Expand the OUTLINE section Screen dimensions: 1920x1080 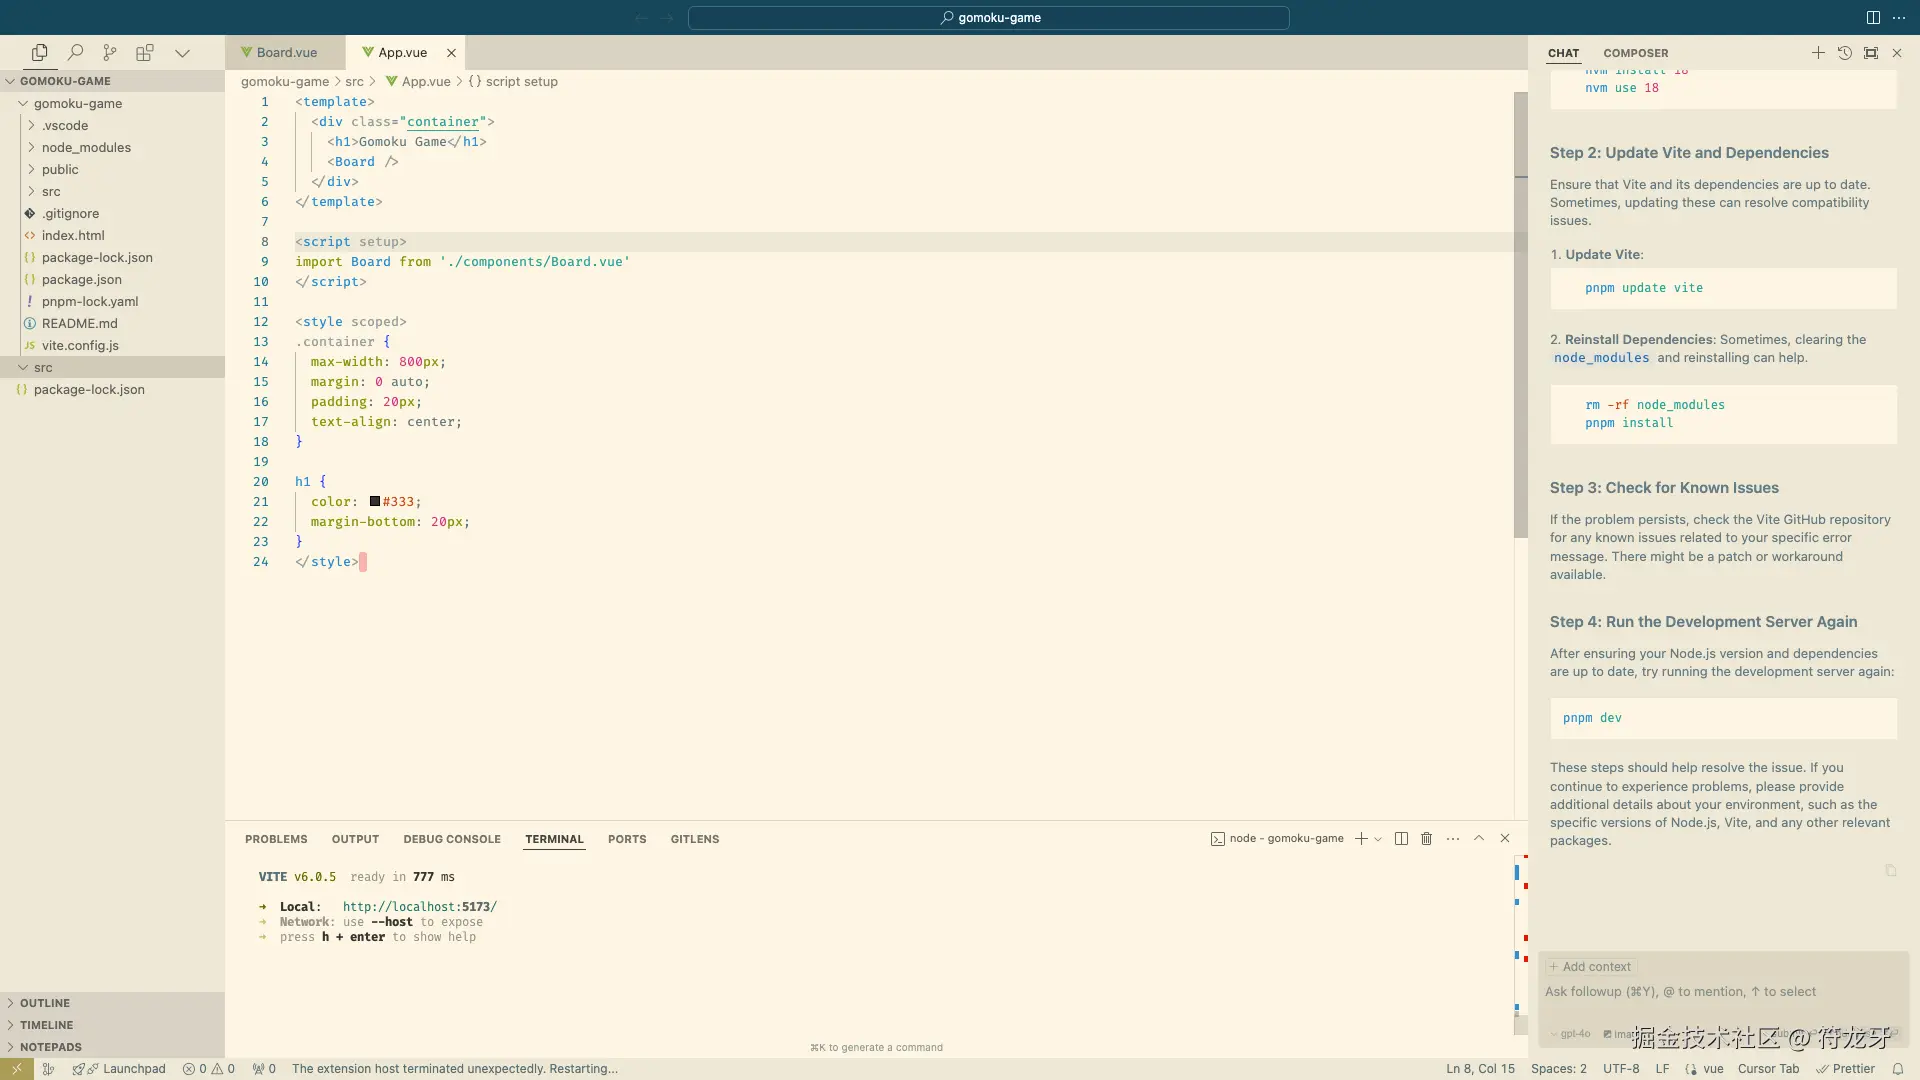[x=45, y=1003]
